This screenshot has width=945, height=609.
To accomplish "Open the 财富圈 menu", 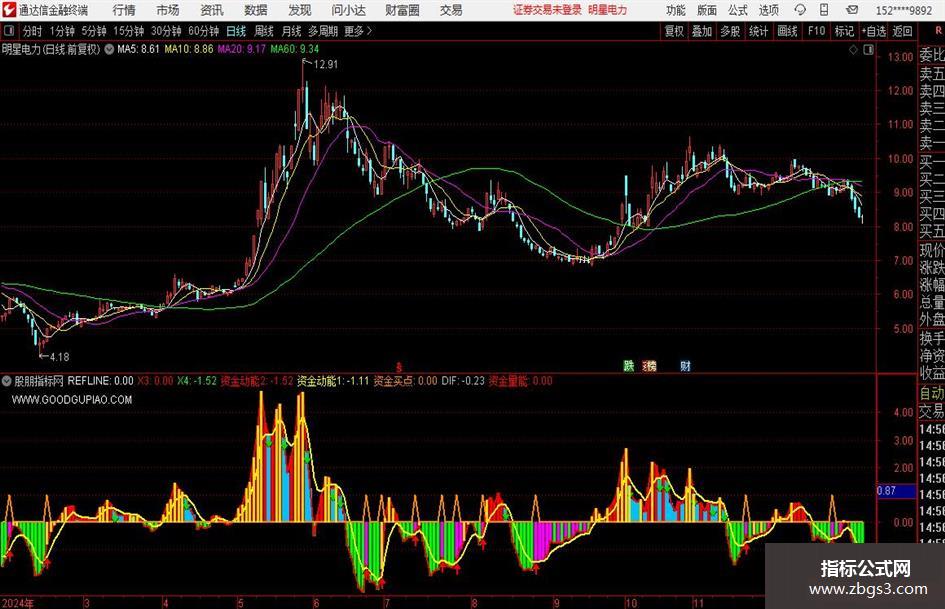I will [402, 10].
